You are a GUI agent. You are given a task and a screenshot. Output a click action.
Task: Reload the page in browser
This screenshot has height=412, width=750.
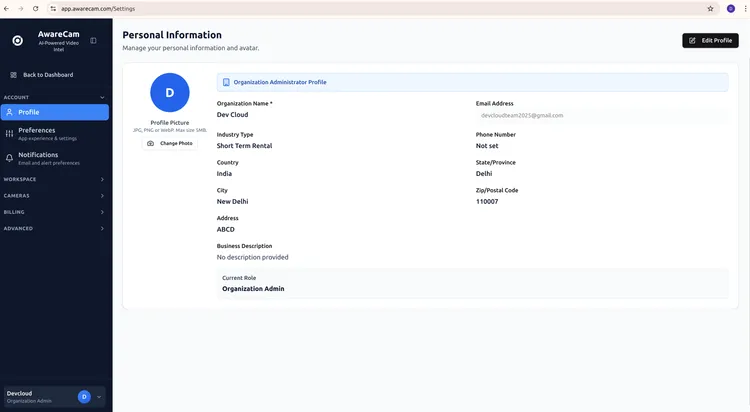pos(35,9)
